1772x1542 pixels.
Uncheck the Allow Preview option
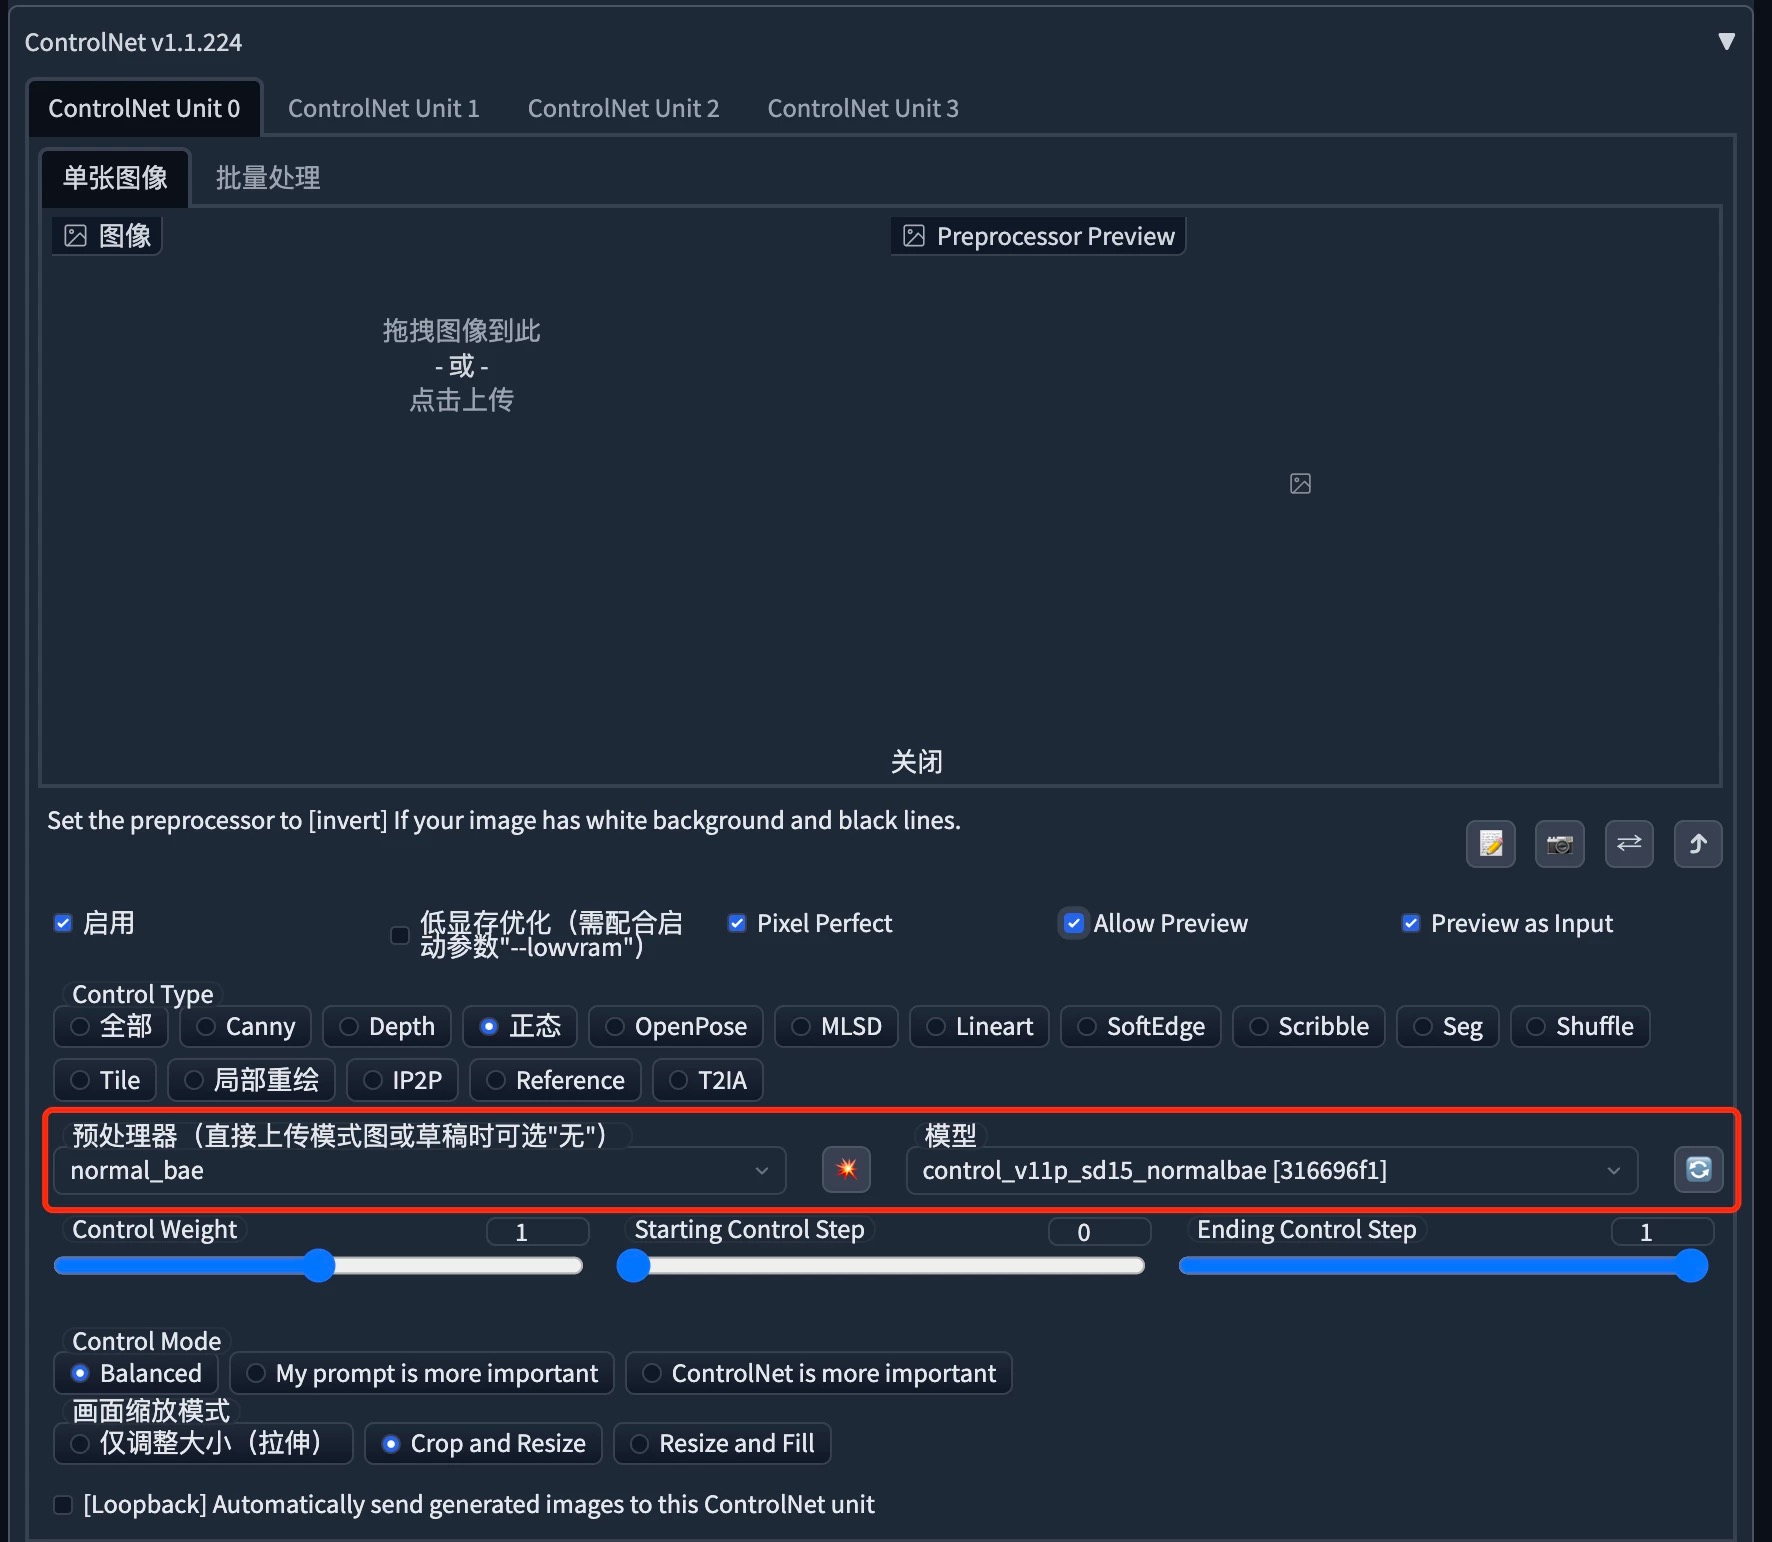click(1073, 923)
